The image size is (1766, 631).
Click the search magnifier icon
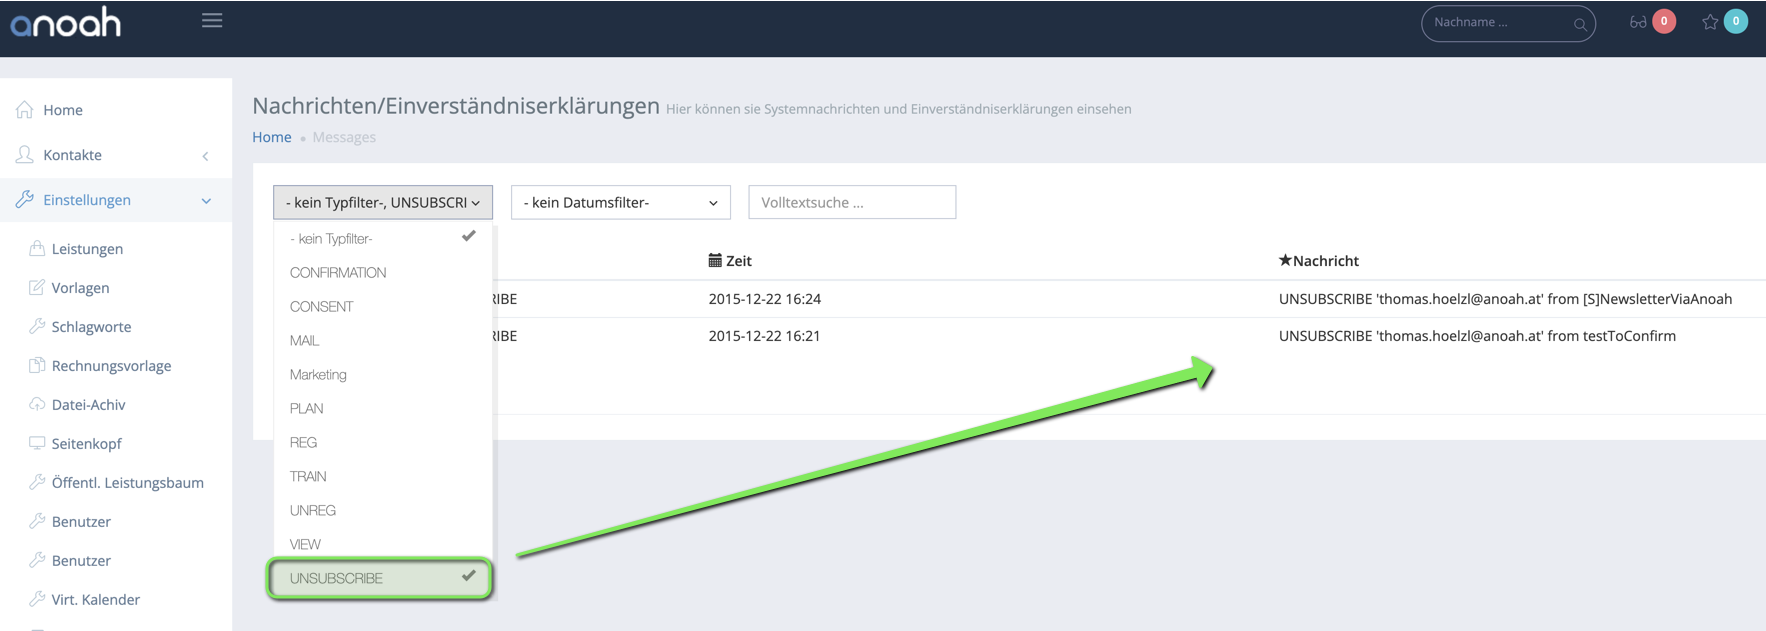click(x=1579, y=24)
